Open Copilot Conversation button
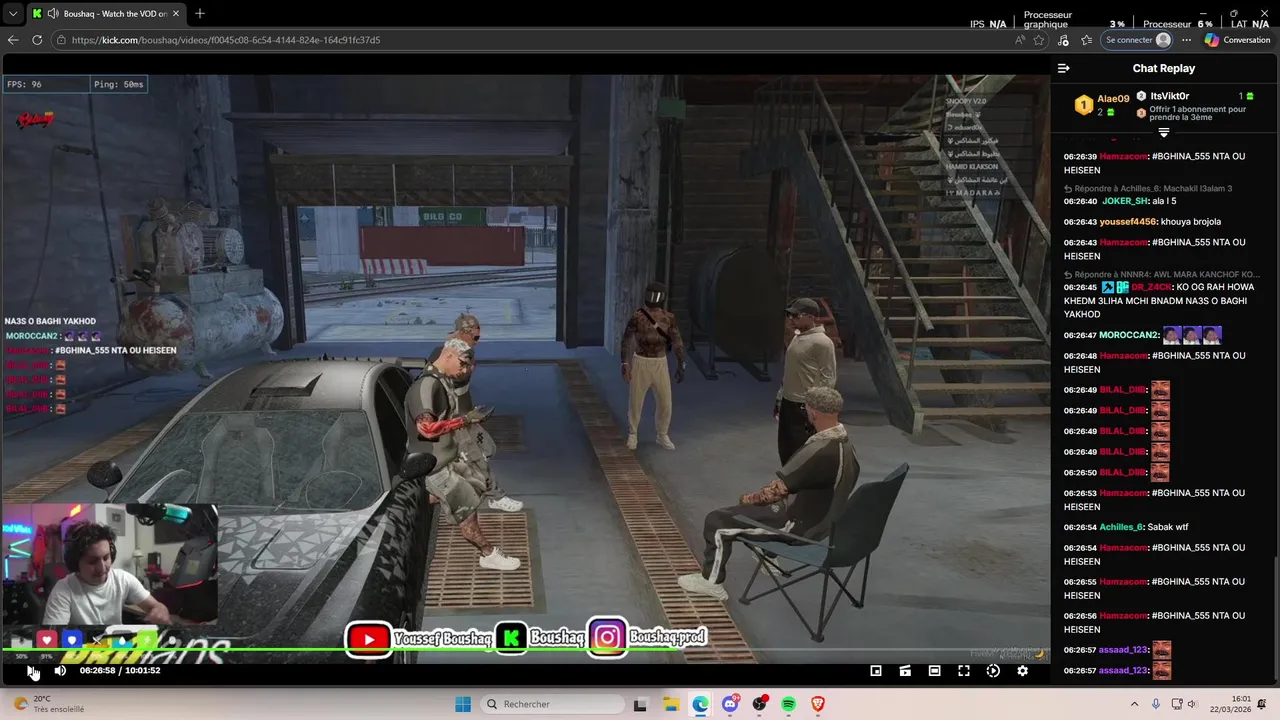The width and height of the screenshot is (1280, 720). click(1237, 40)
